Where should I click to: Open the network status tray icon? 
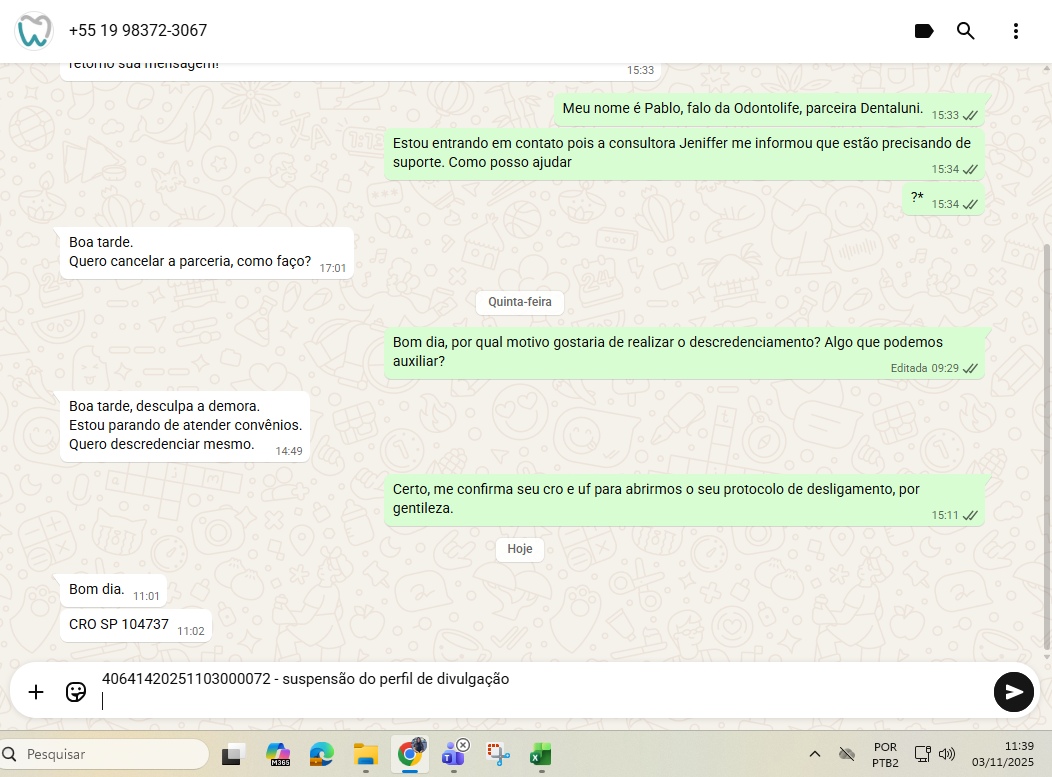click(923, 754)
